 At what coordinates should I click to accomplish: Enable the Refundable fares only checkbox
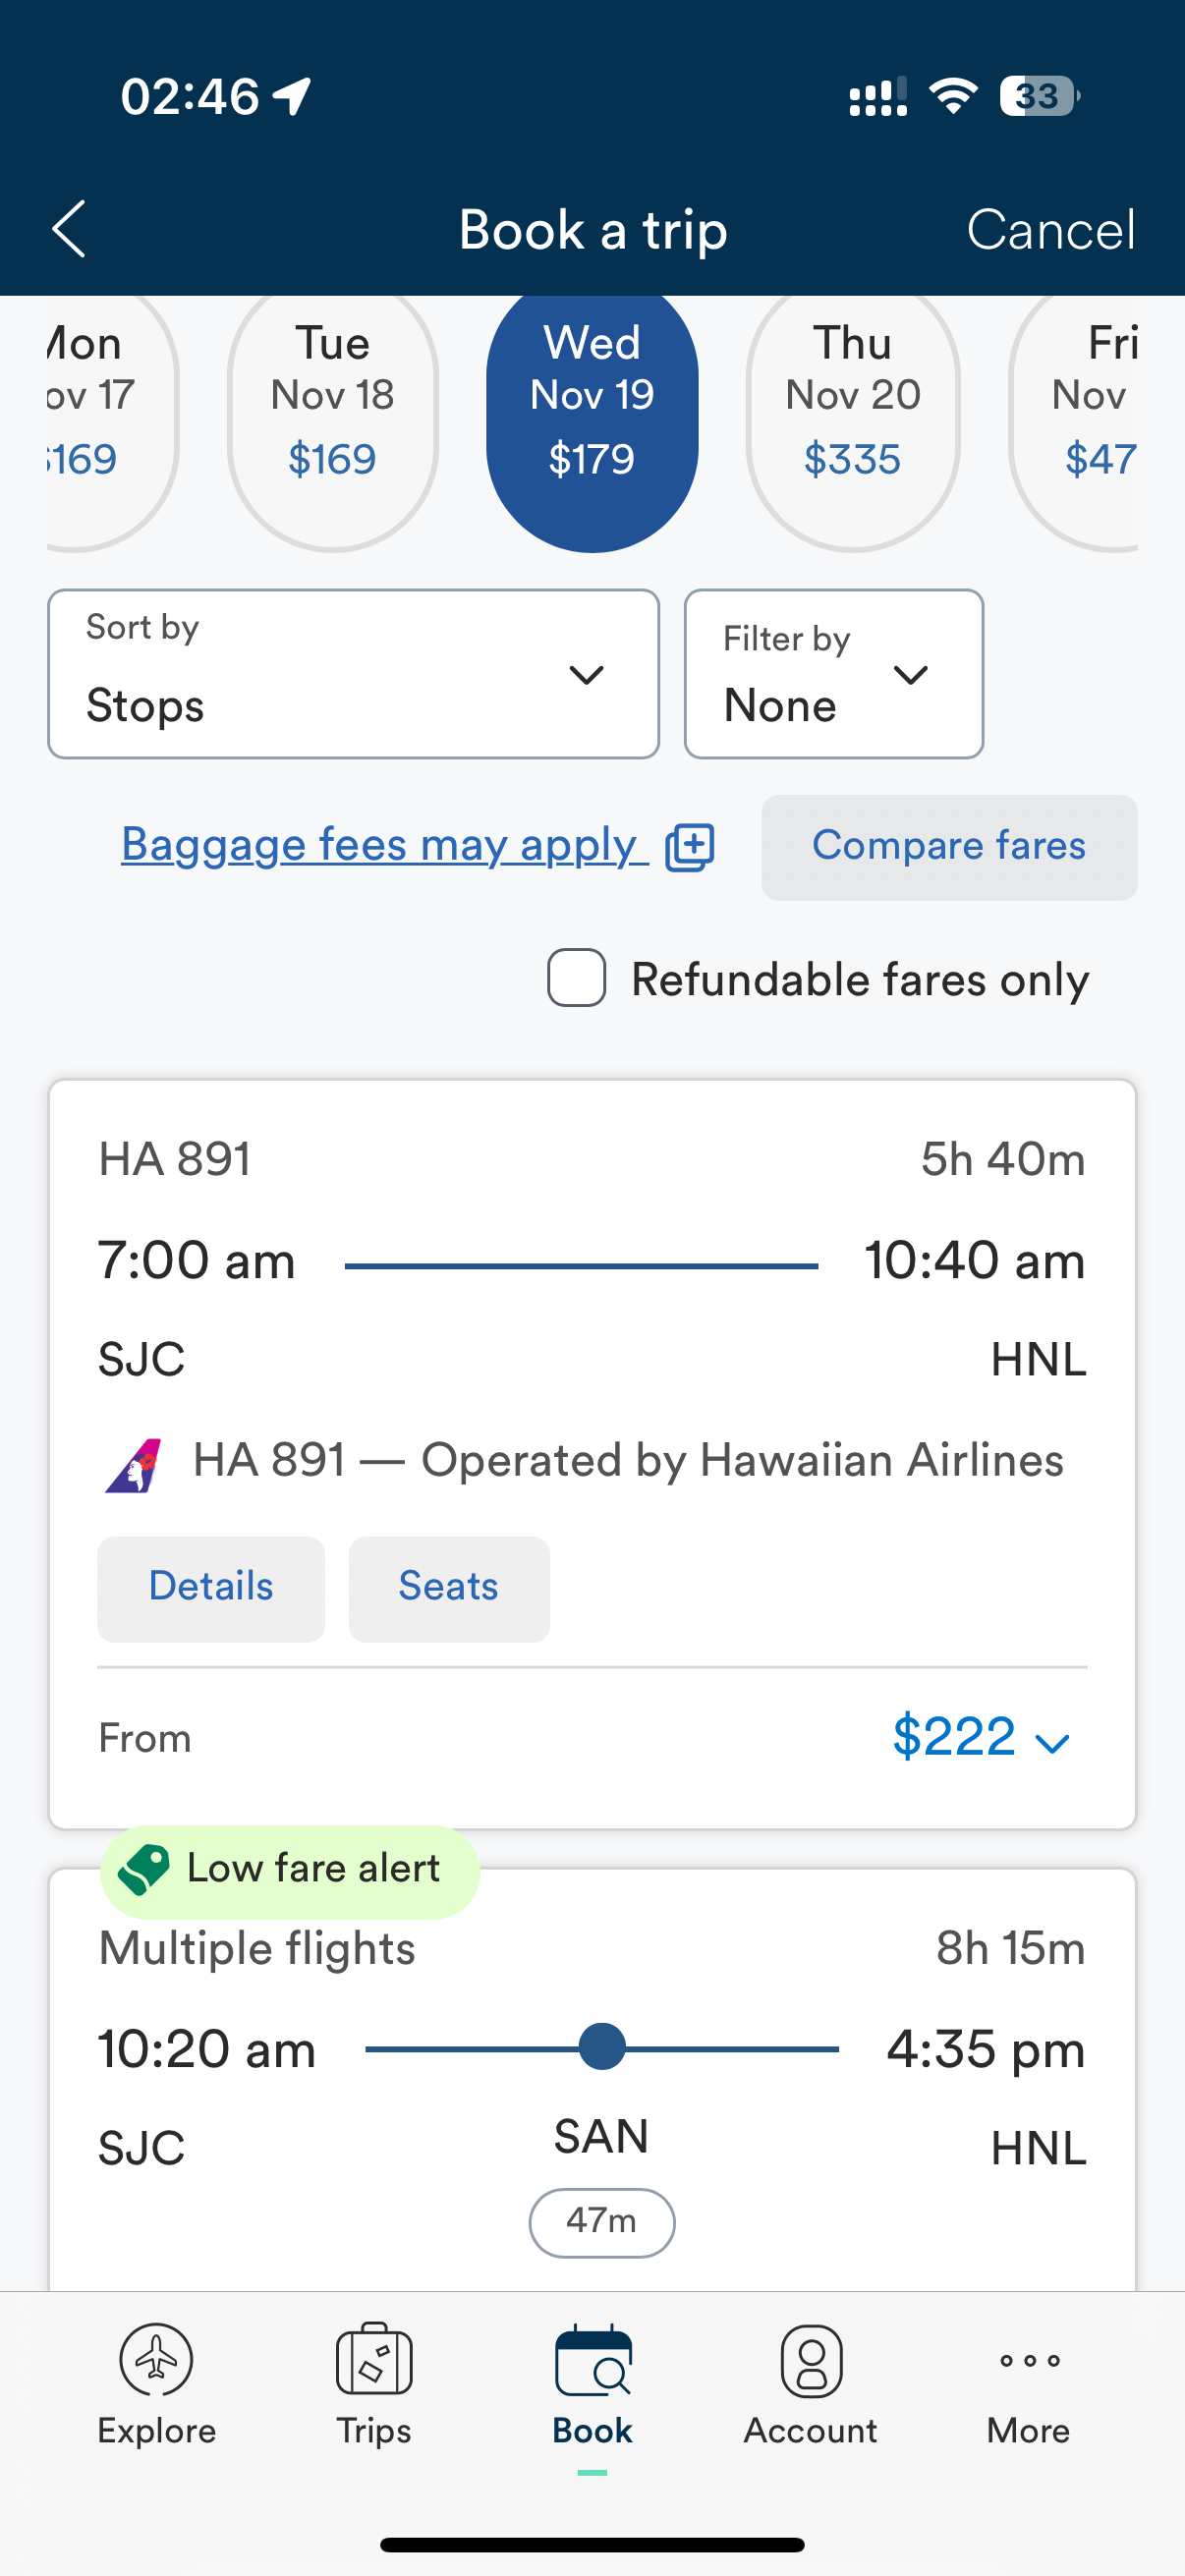point(577,978)
